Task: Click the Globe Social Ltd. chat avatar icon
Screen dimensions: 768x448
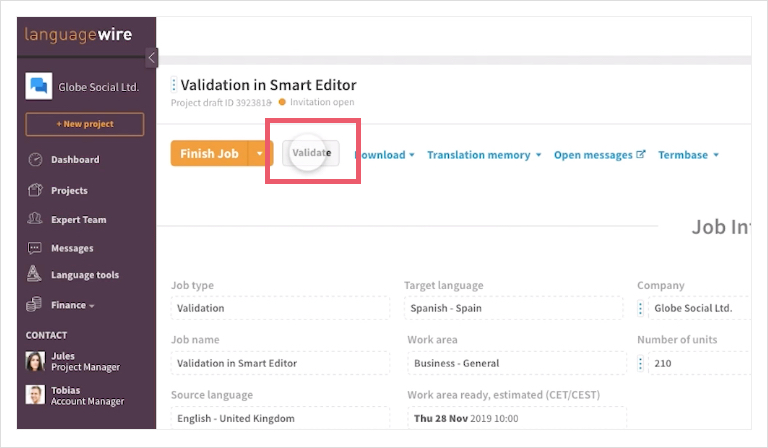Action: [38, 87]
